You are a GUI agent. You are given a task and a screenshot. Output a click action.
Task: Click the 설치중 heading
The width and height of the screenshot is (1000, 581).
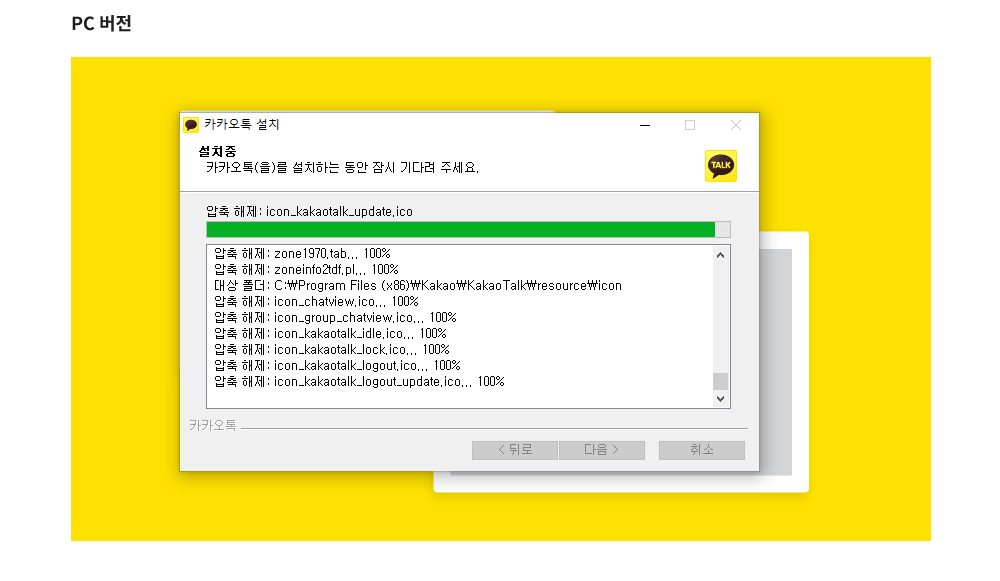coord(217,152)
